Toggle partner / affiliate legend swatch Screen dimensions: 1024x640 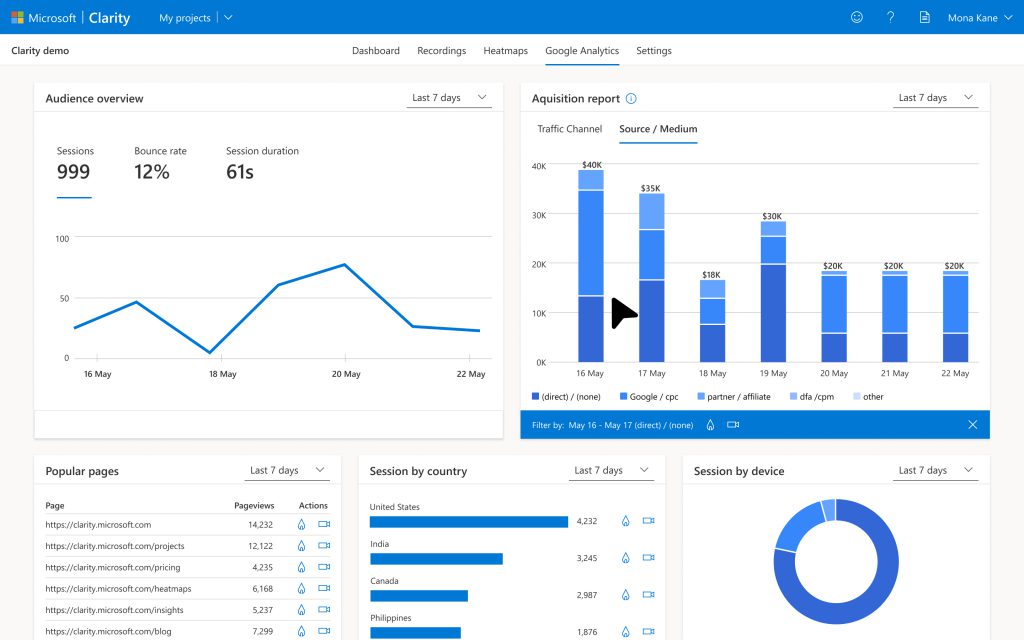[x=701, y=396]
